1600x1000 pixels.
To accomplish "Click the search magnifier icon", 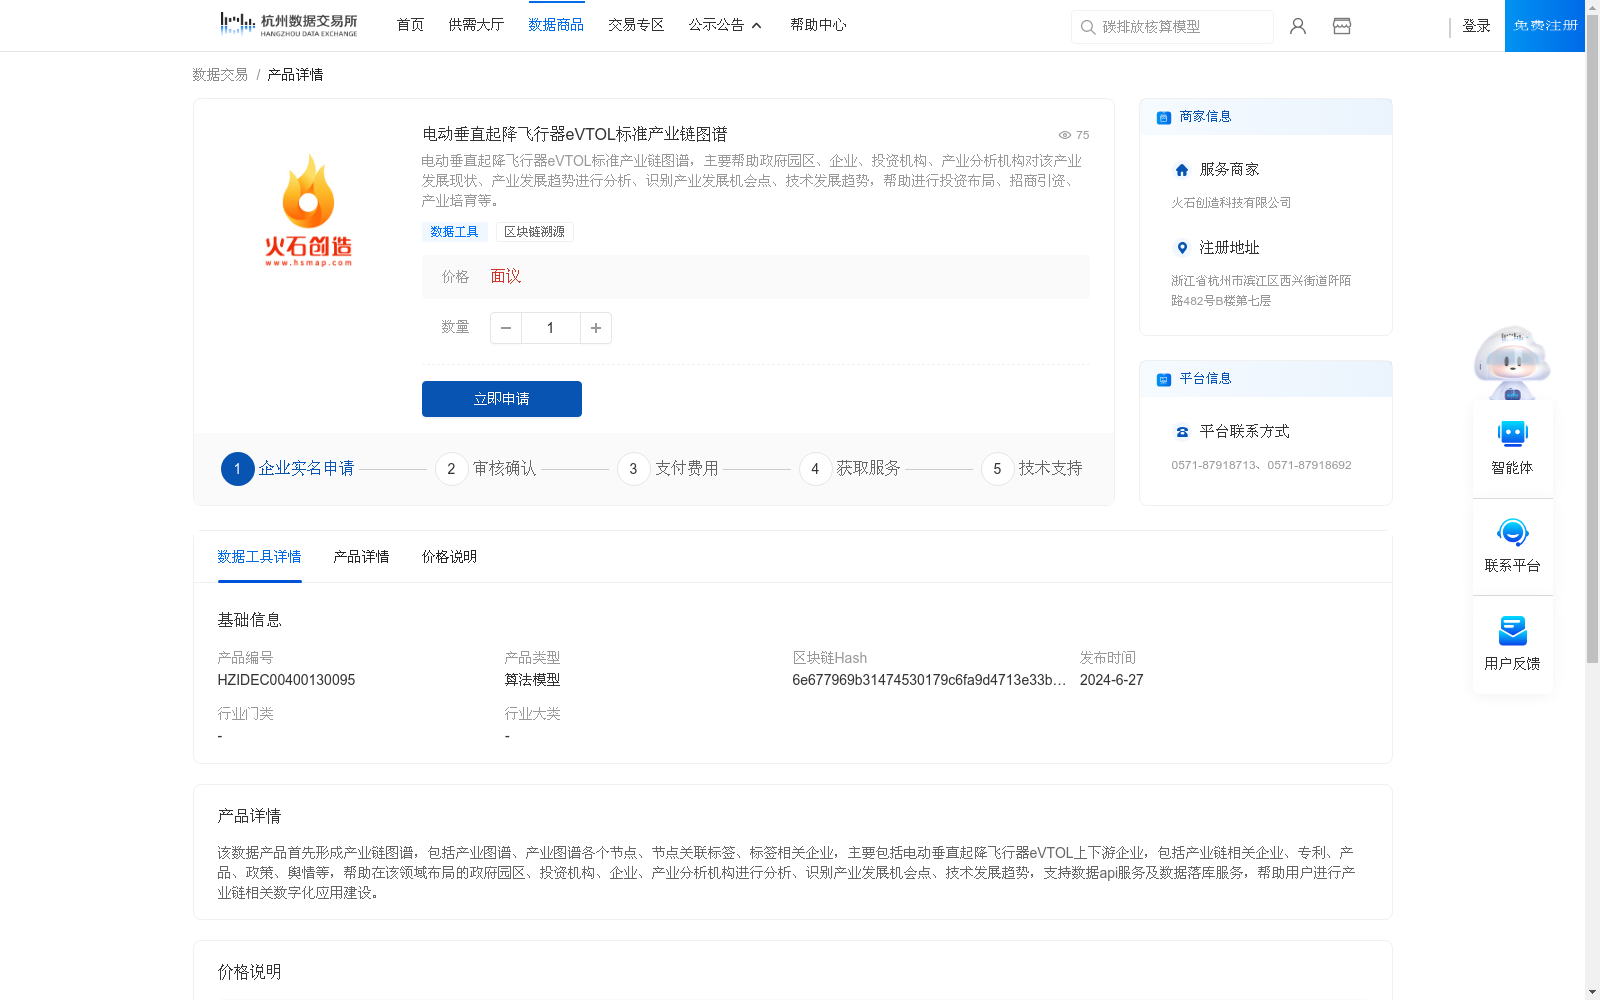I will click(x=1088, y=27).
